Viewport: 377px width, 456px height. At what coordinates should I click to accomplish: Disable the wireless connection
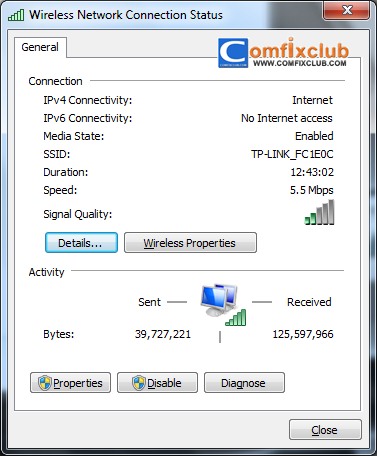[x=157, y=383]
